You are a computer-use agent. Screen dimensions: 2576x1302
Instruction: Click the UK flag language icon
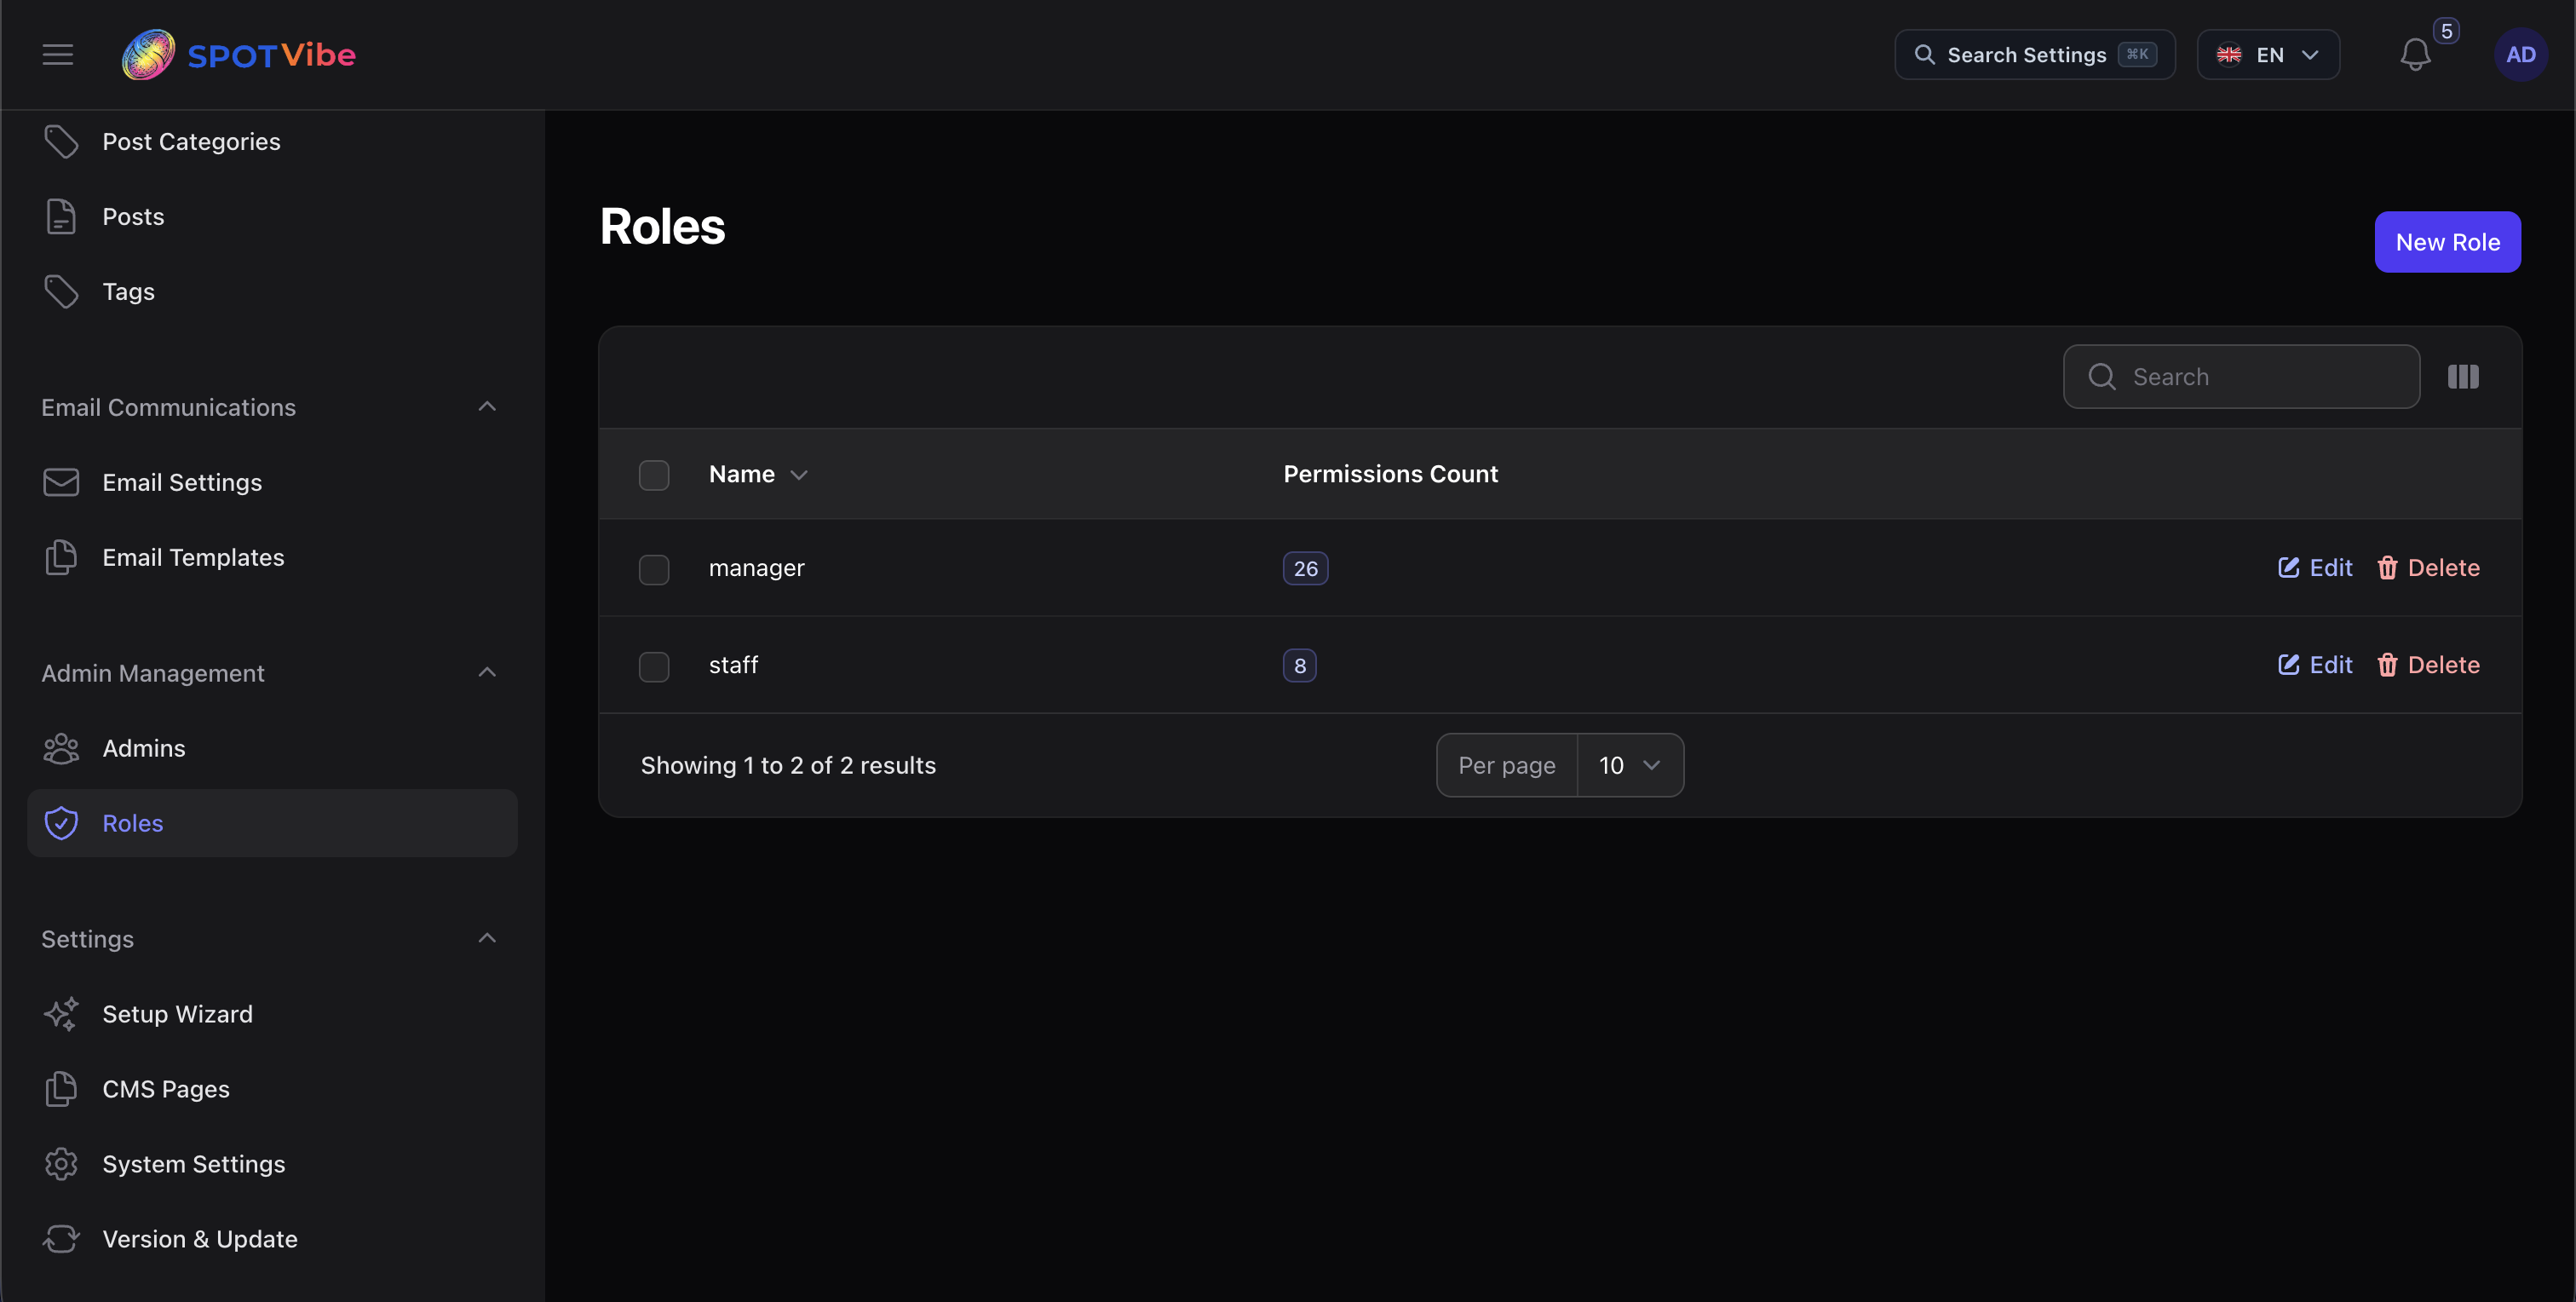point(2229,55)
